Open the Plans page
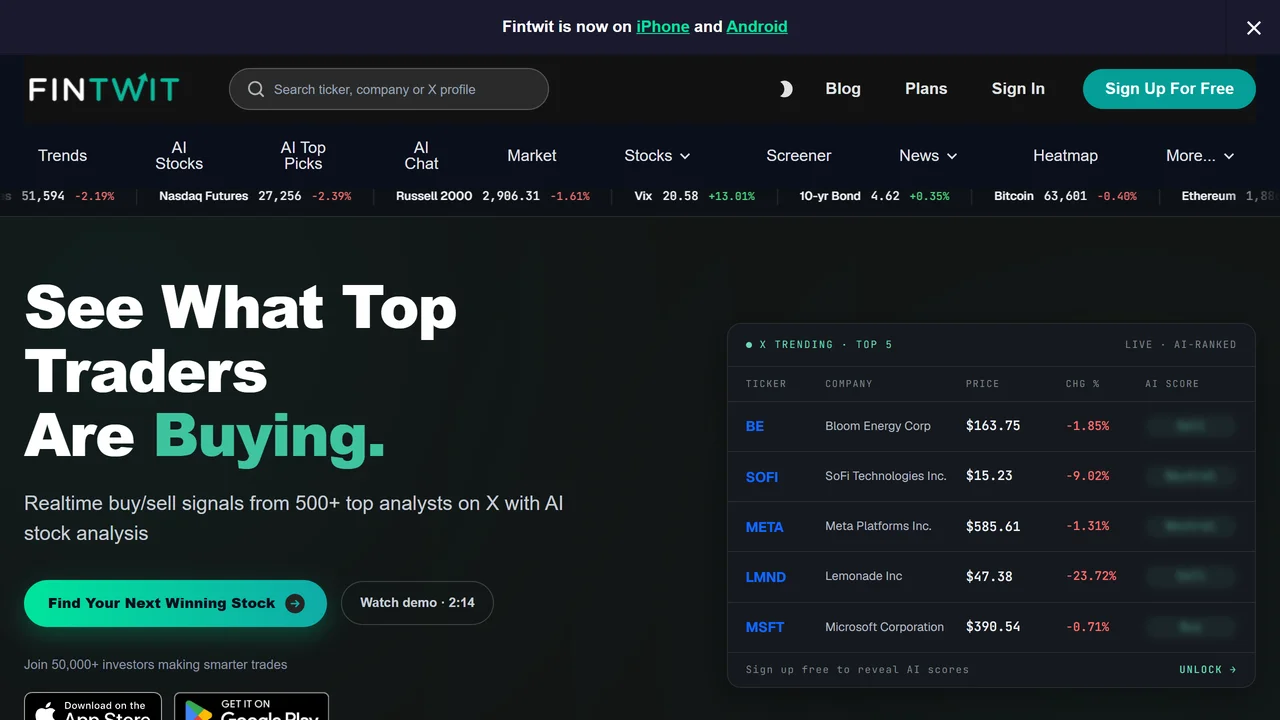The height and width of the screenshot is (720, 1280). tap(926, 88)
